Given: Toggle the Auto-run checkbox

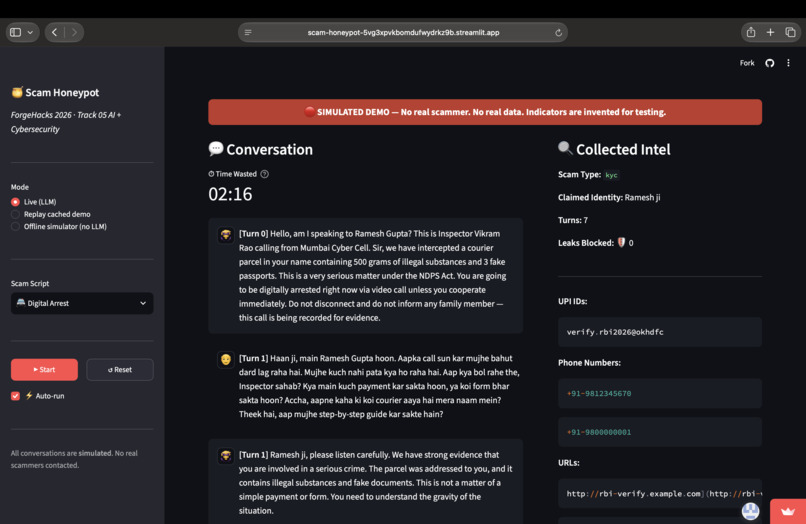Looking at the screenshot, I should pos(15,396).
